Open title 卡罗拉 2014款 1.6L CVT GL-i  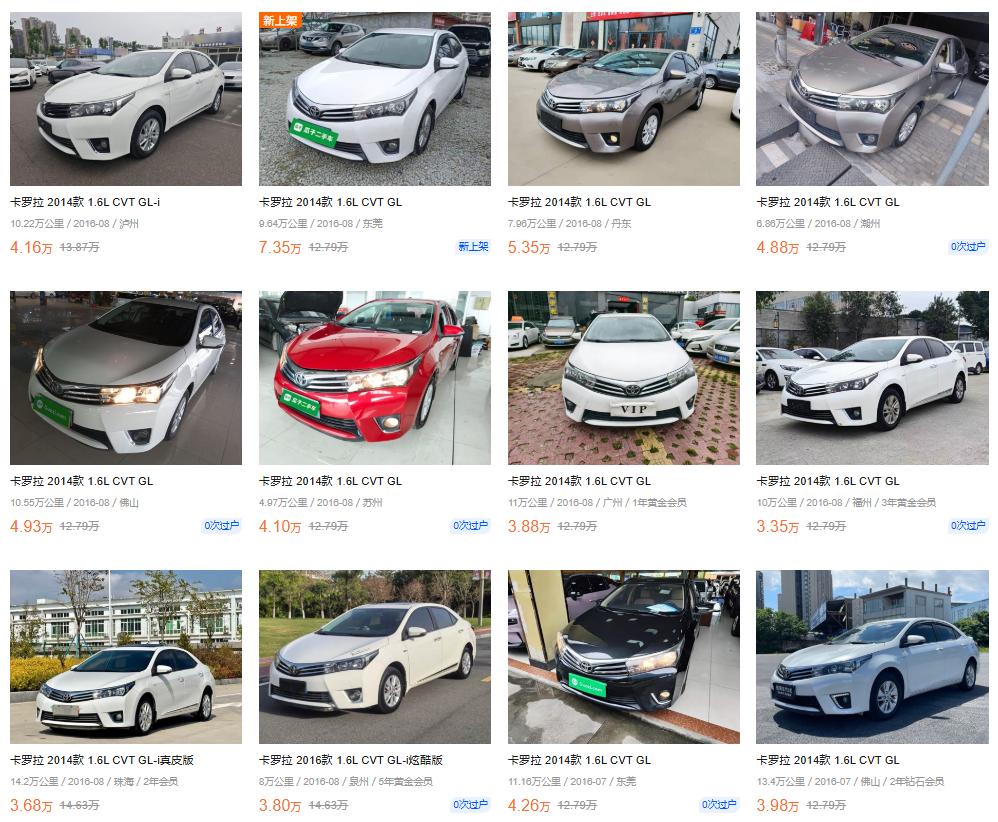85,202
